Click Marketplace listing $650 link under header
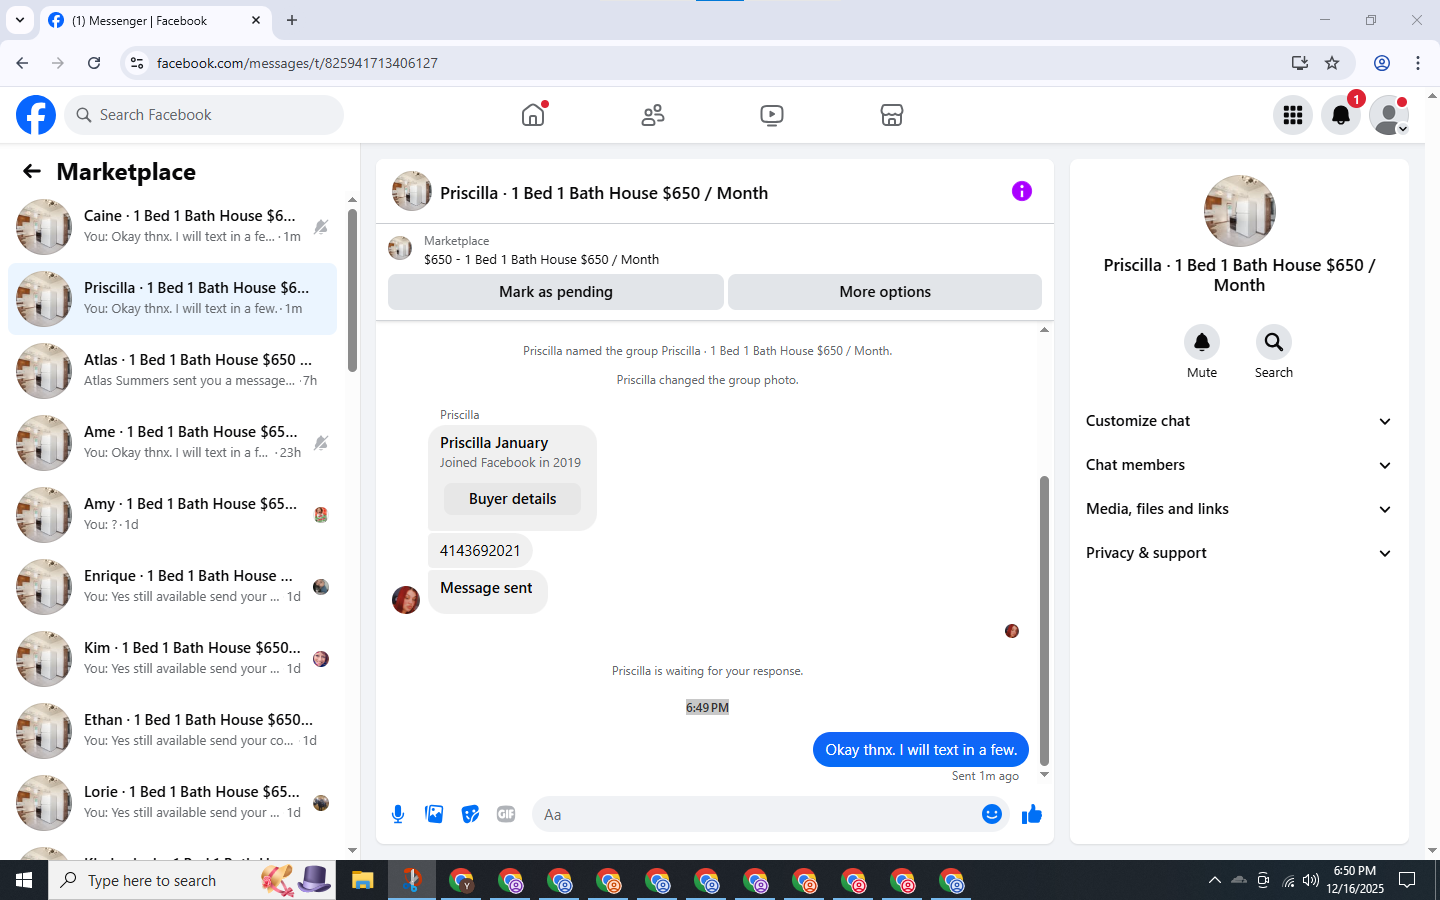This screenshot has height=900, width=1440. point(541,259)
